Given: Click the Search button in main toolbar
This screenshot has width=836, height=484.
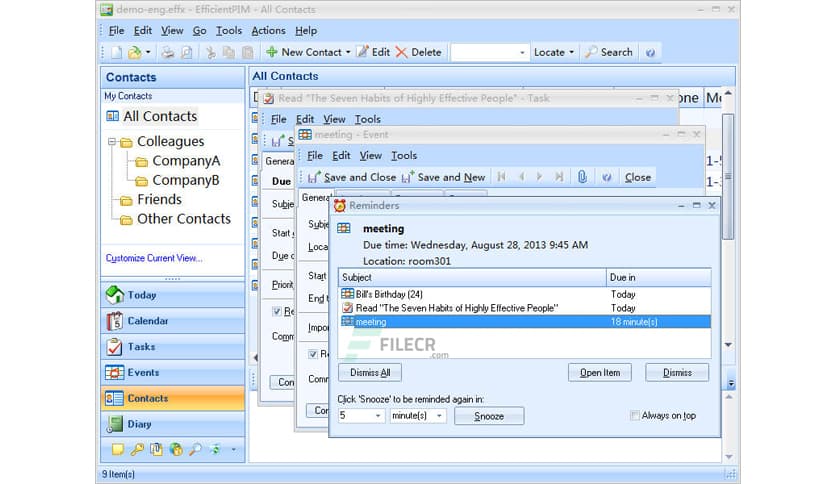Looking at the screenshot, I should [x=609, y=52].
